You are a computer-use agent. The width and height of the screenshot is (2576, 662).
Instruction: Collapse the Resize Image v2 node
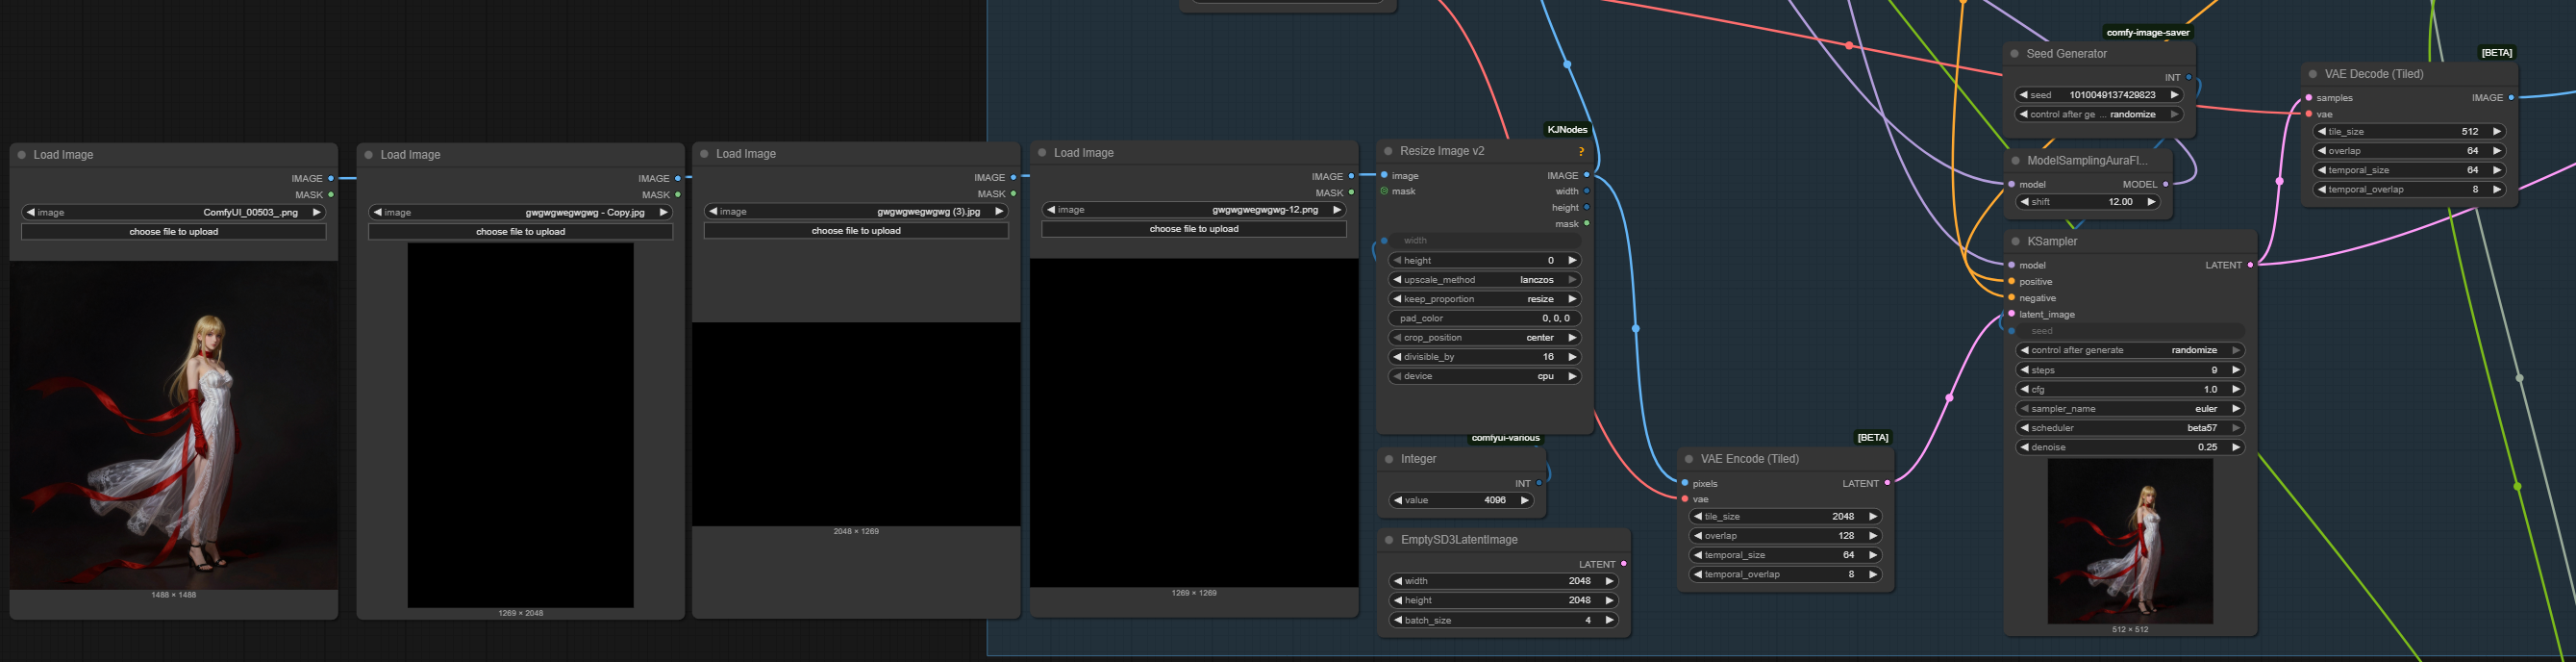pyautogui.click(x=1388, y=151)
